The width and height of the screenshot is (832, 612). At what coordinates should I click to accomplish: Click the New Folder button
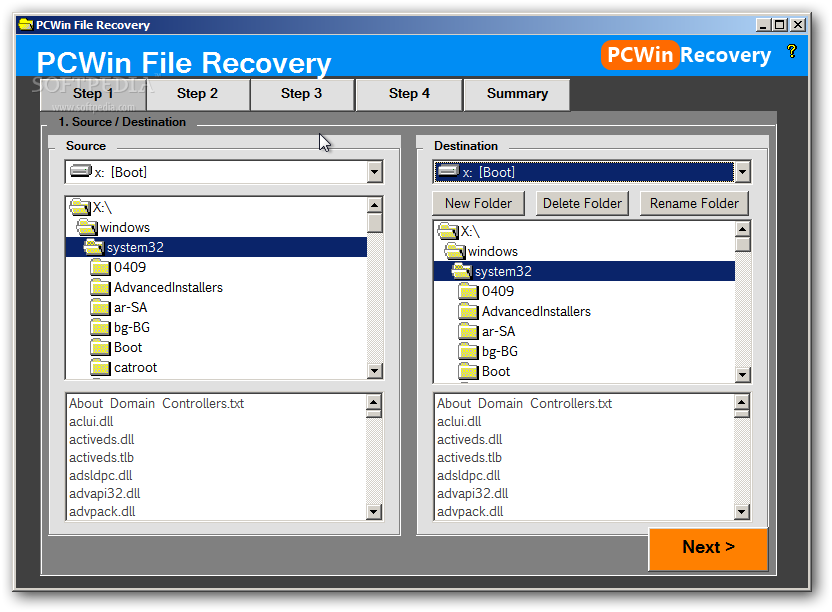(478, 203)
